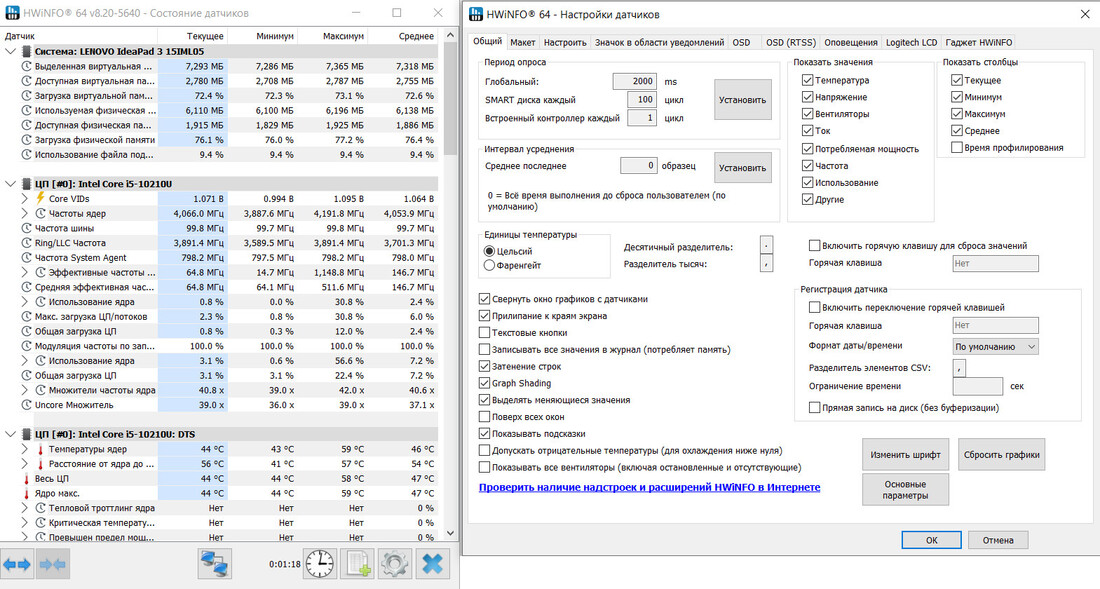Click the clock icon beside Загрузка физической памяти
Viewport: 1100px width, 589px height.
27,140
